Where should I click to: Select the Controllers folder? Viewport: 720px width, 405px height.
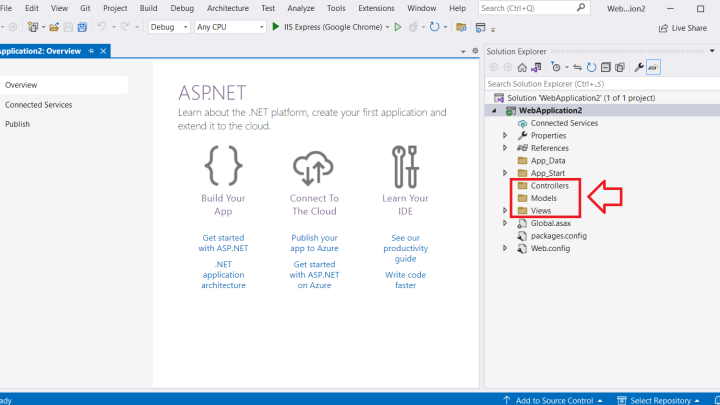[550, 186]
